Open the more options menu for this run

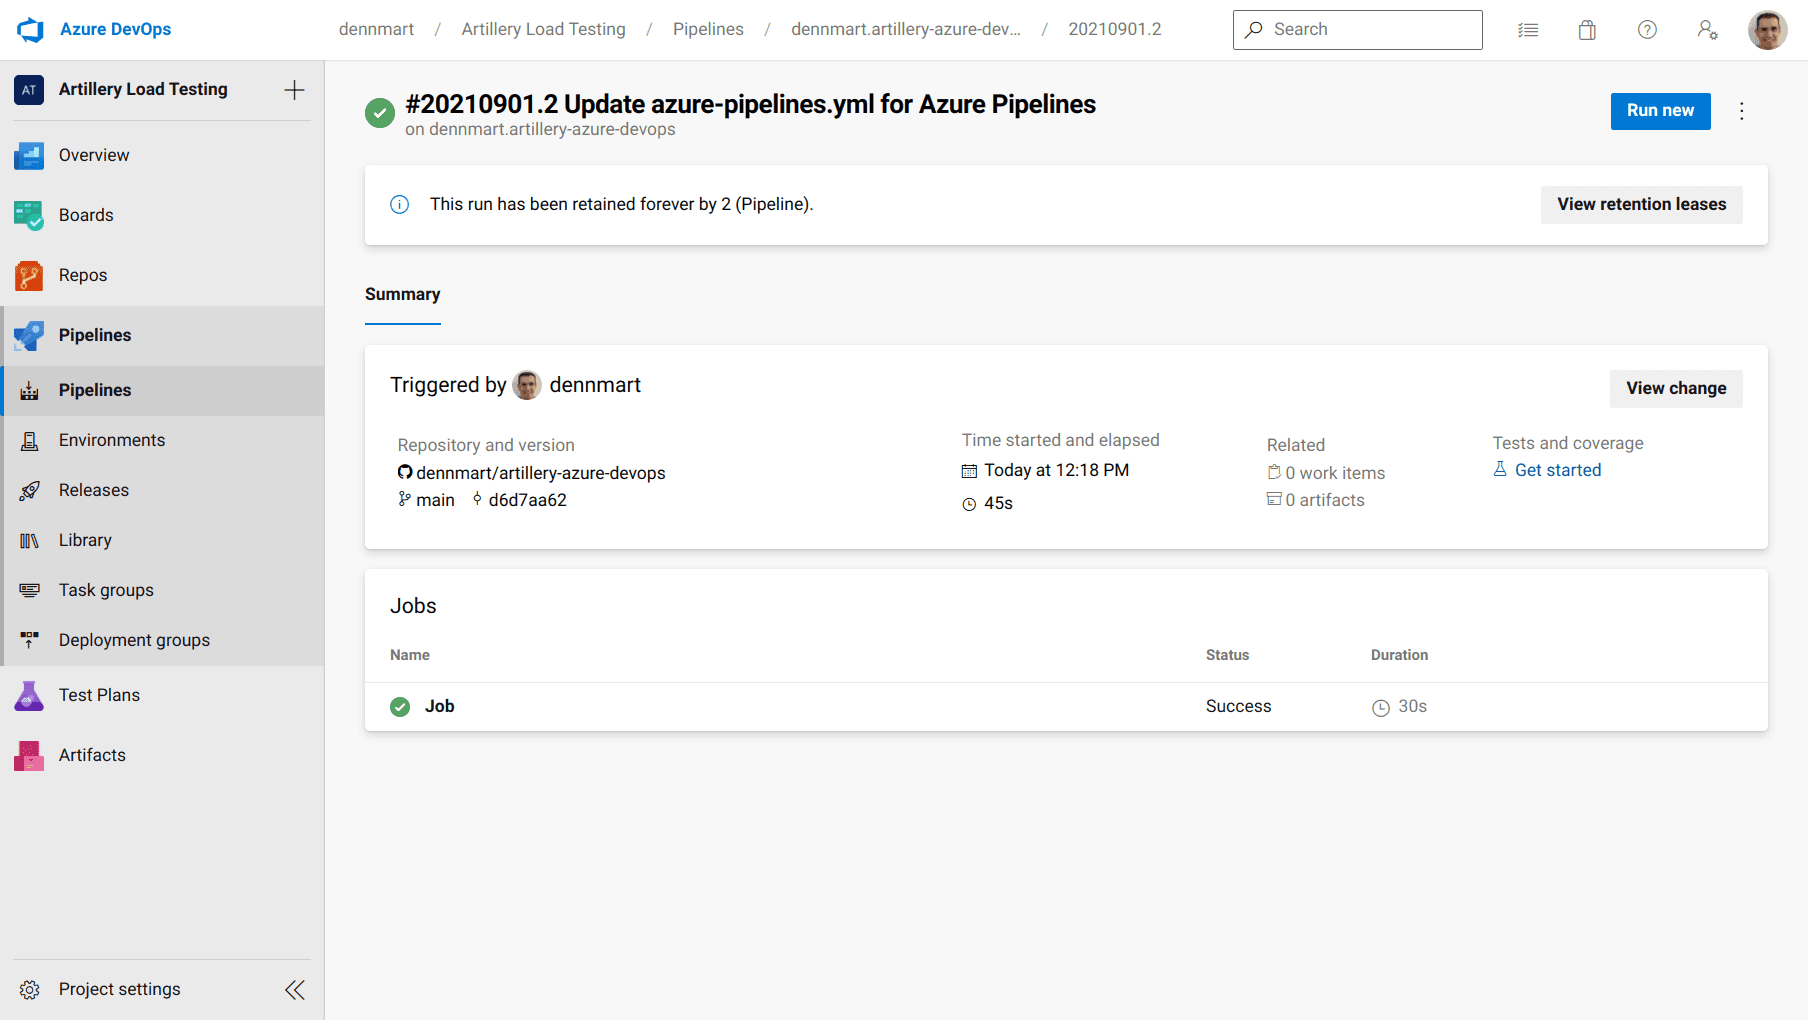tap(1742, 111)
